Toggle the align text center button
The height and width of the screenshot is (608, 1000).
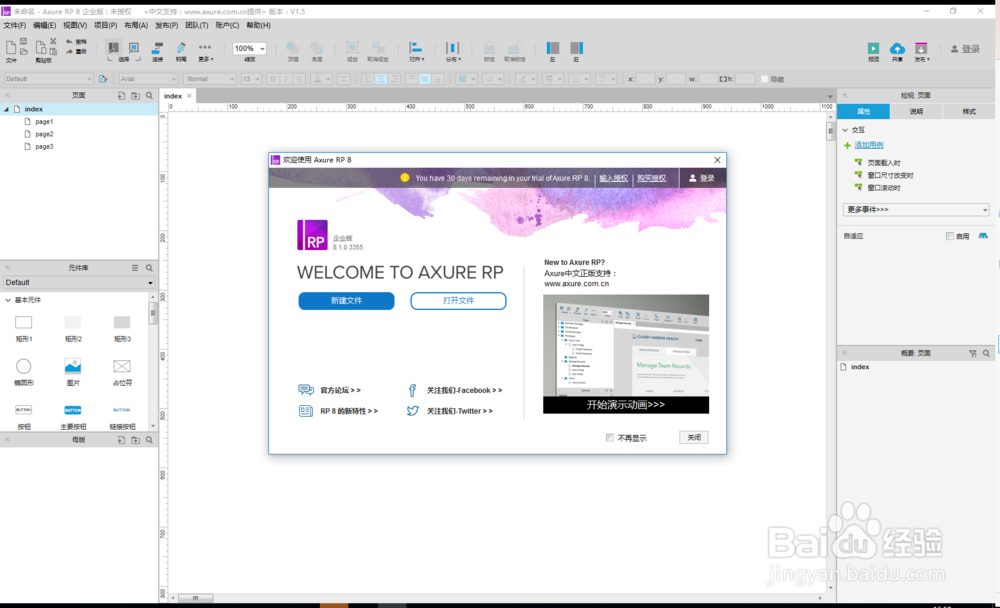[381, 79]
